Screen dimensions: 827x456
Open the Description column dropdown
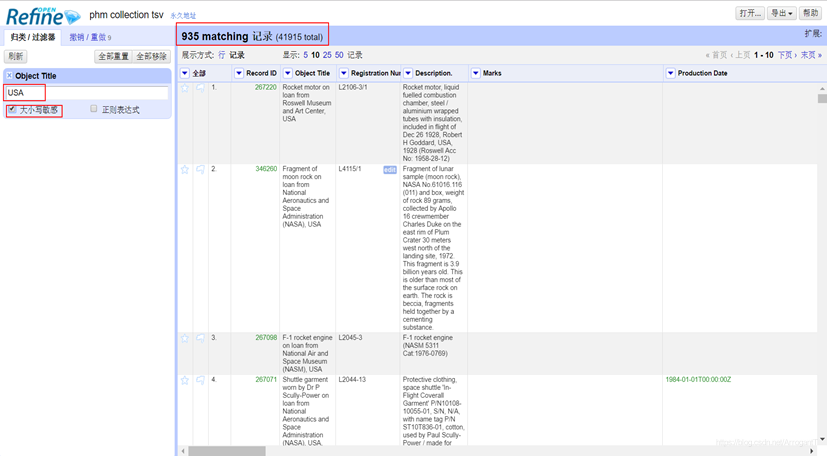[x=408, y=73]
